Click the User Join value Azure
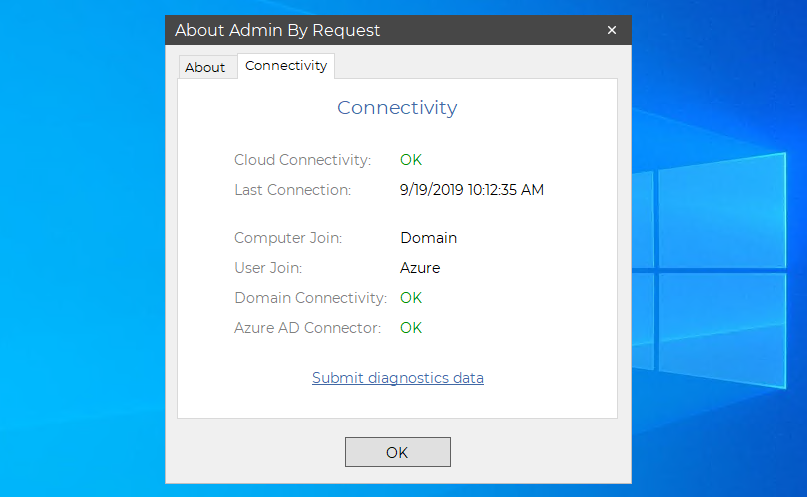This screenshot has width=807, height=497. (x=420, y=268)
